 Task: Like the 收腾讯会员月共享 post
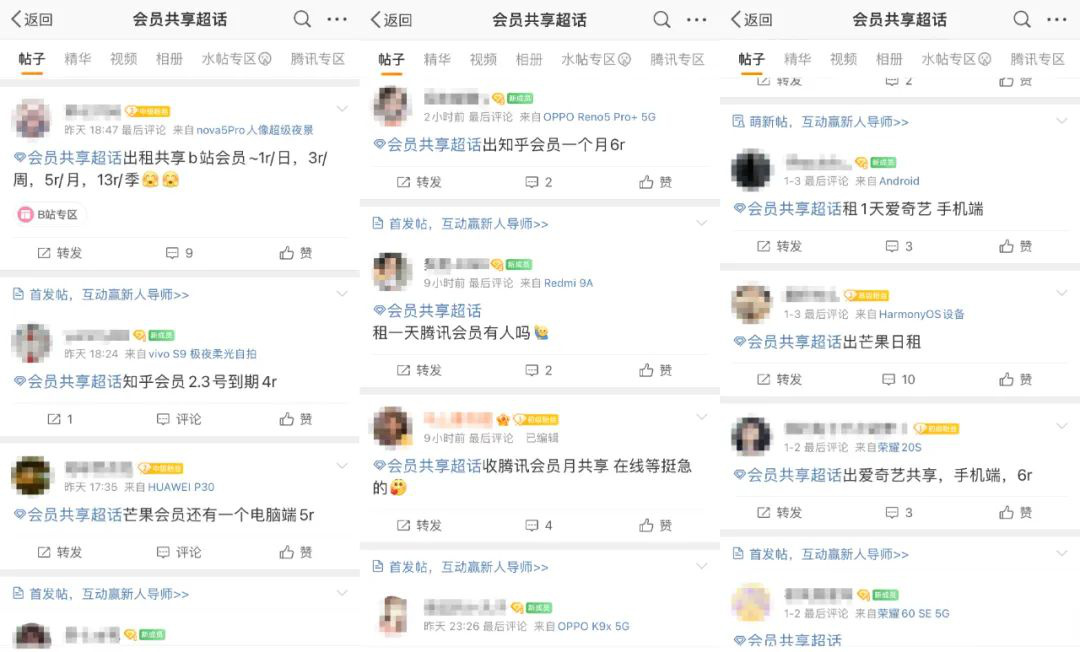656,525
